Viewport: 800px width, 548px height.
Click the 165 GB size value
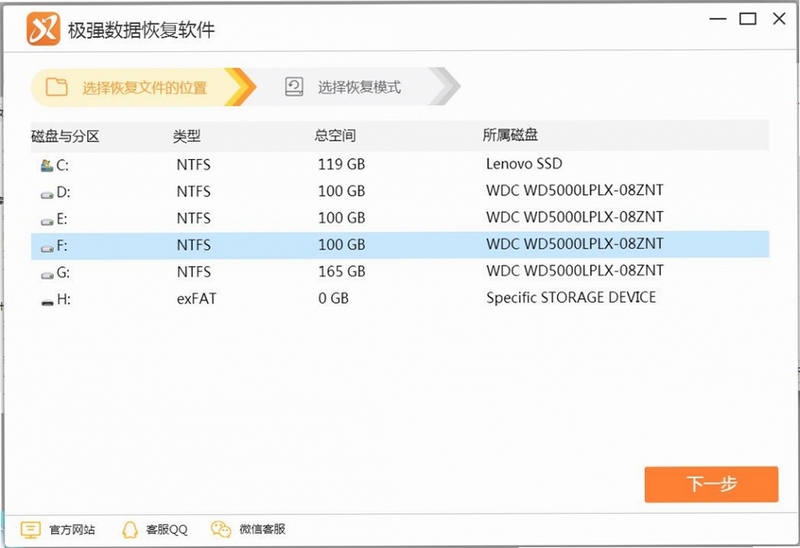coord(342,271)
